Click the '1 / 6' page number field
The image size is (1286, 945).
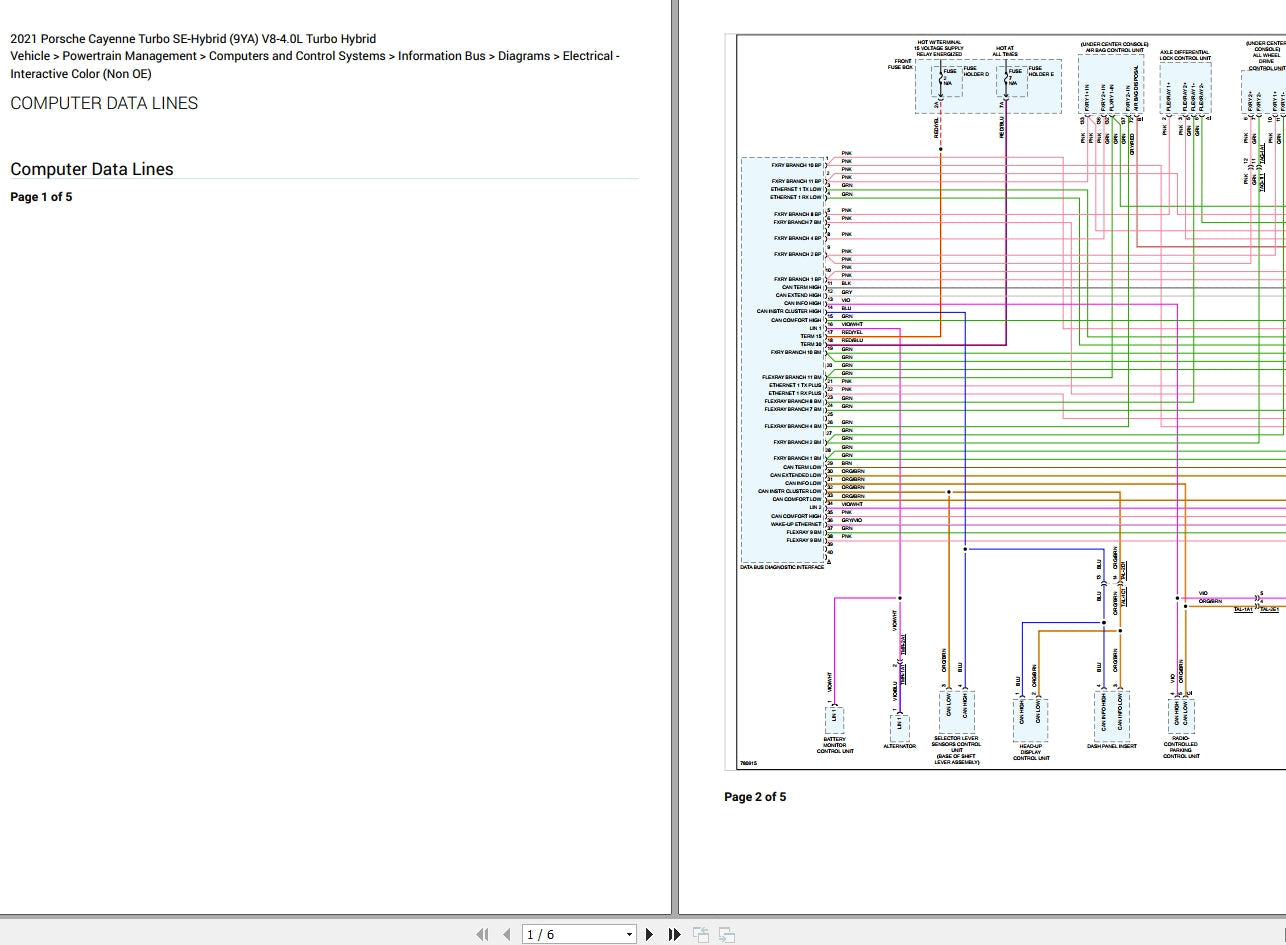pyautogui.click(x=570, y=934)
